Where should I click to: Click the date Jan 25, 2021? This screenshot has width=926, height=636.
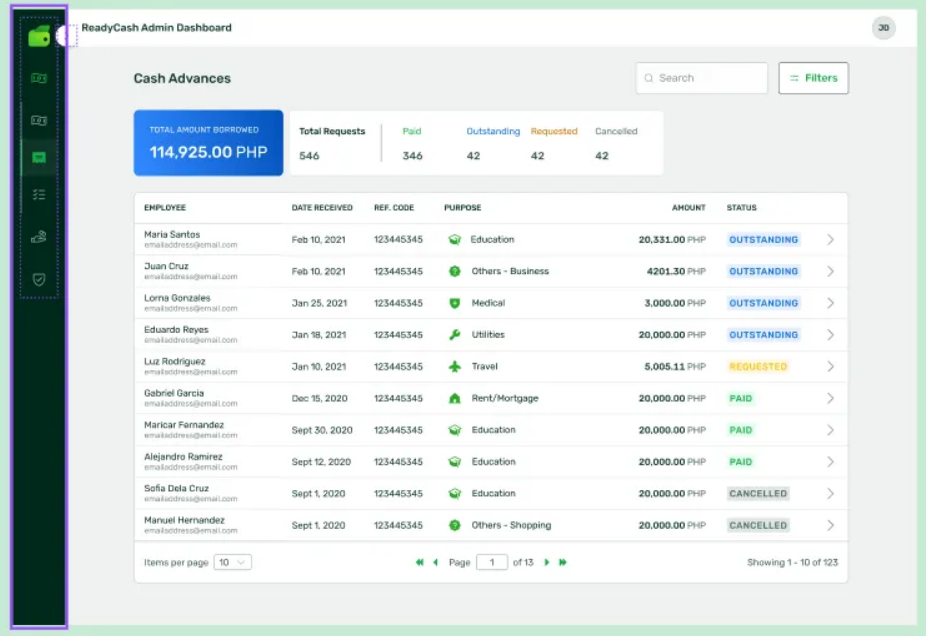319,304
